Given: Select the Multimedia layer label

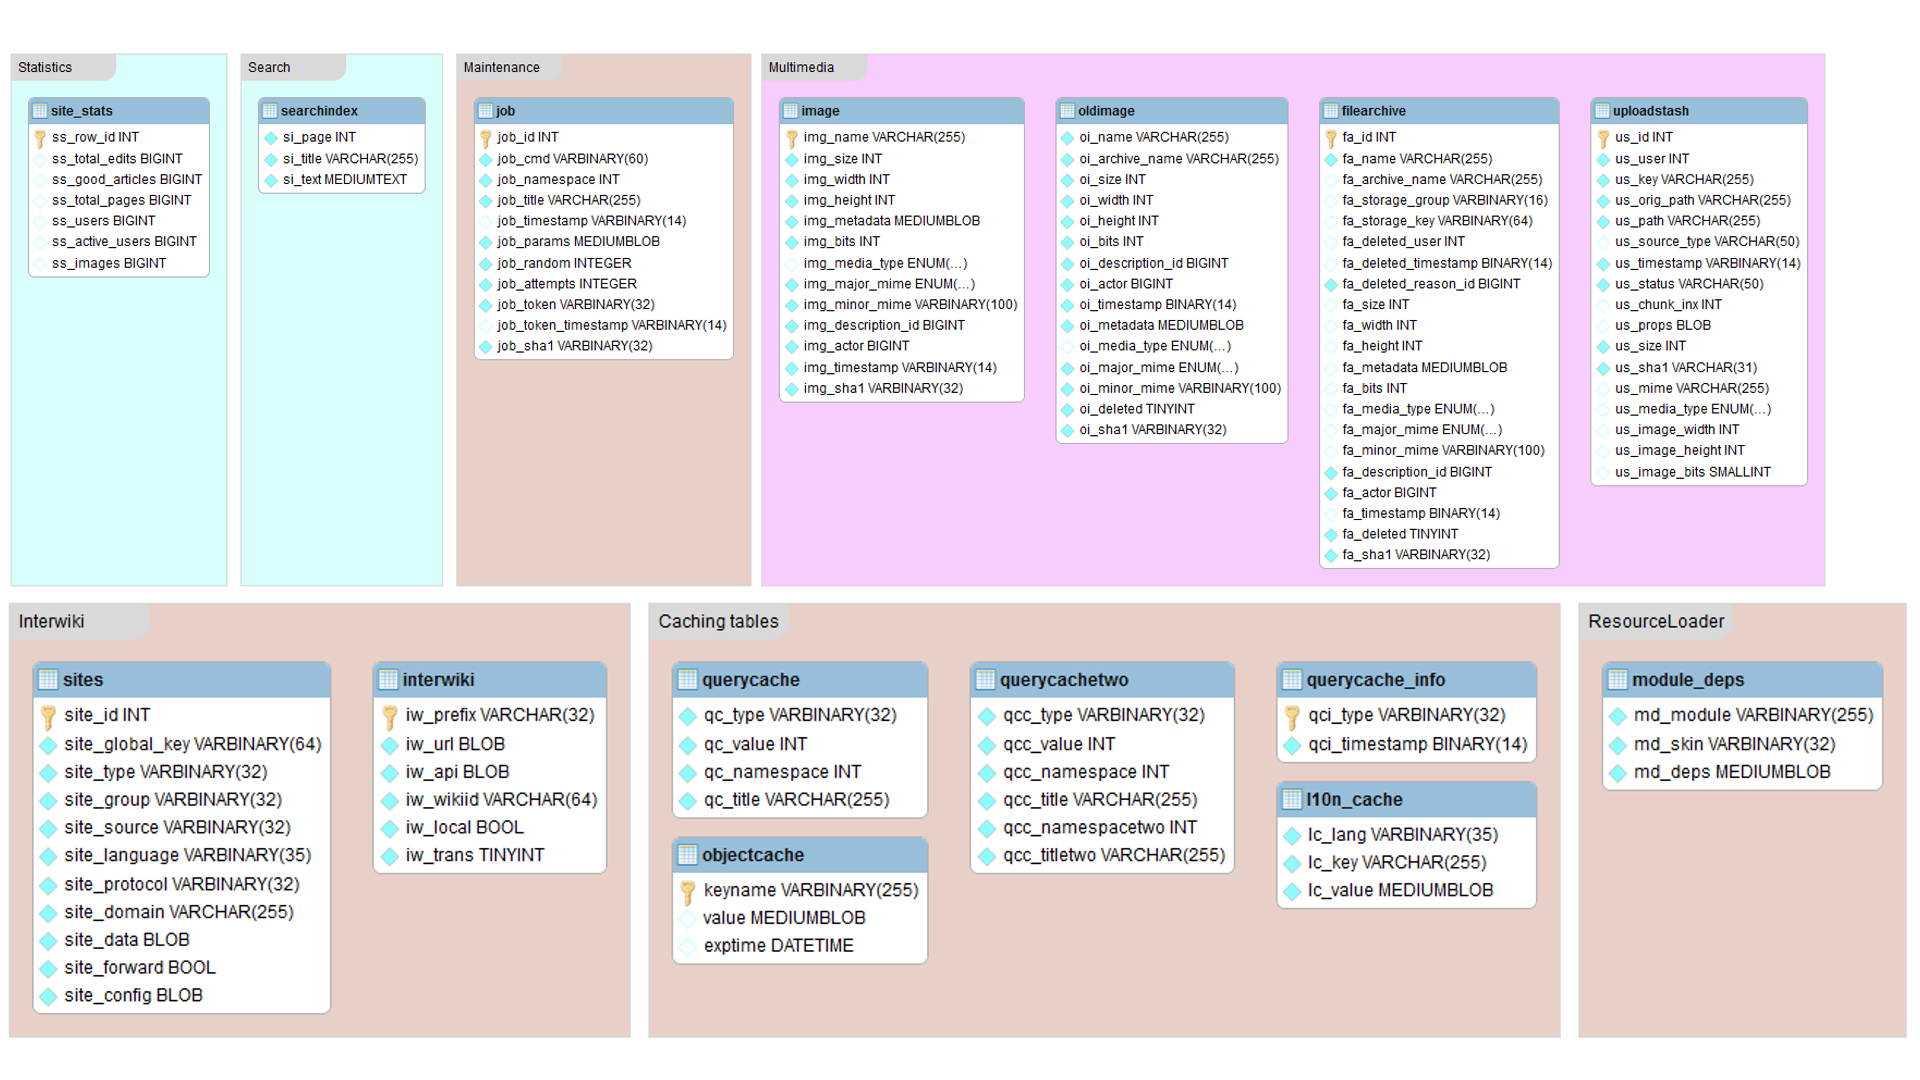Looking at the screenshot, I should pos(801,68).
